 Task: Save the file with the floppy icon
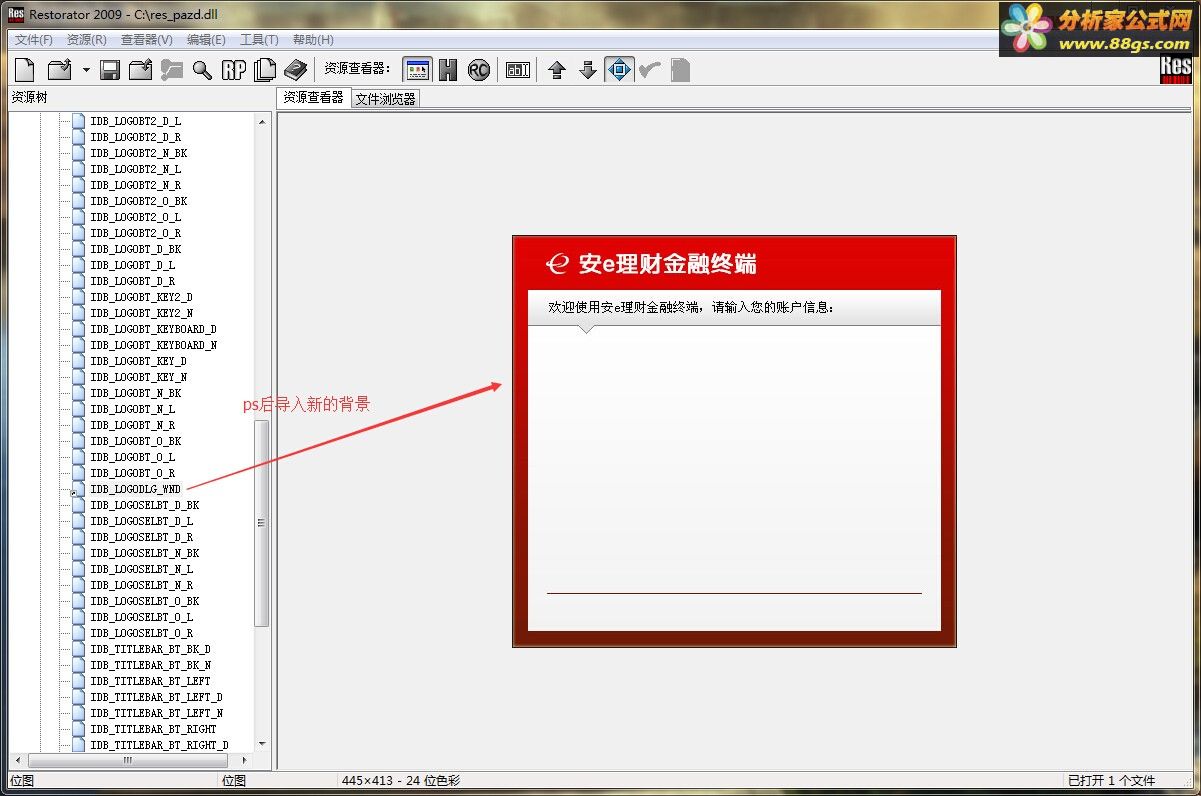(x=110, y=70)
